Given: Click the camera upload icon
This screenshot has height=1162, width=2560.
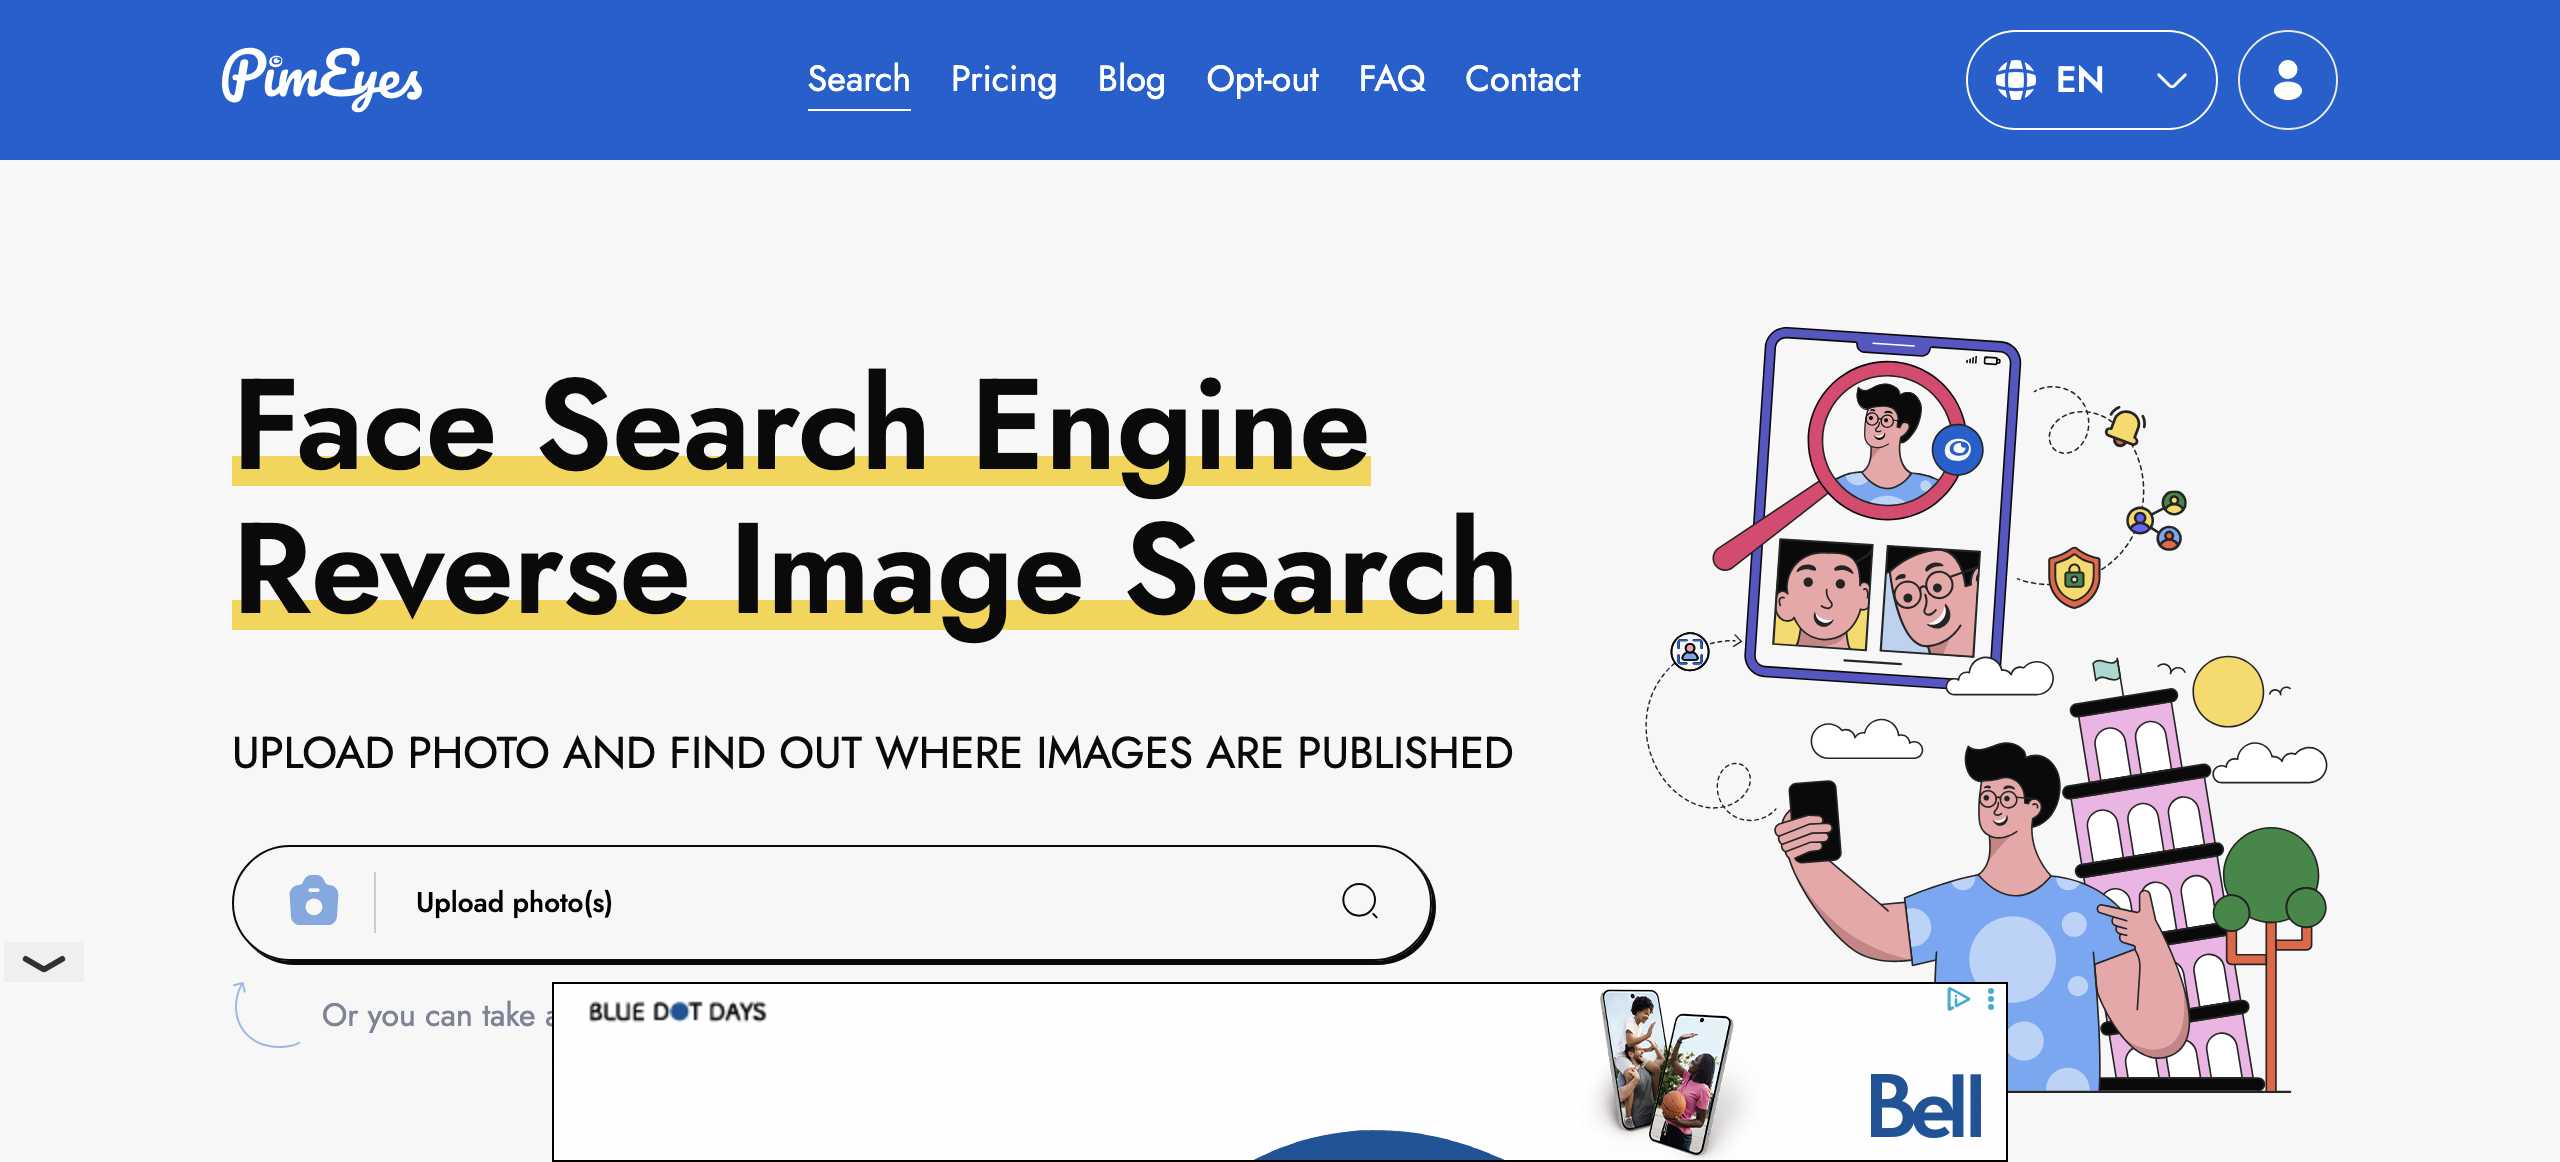Looking at the screenshot, I should (x=313, y=902).
